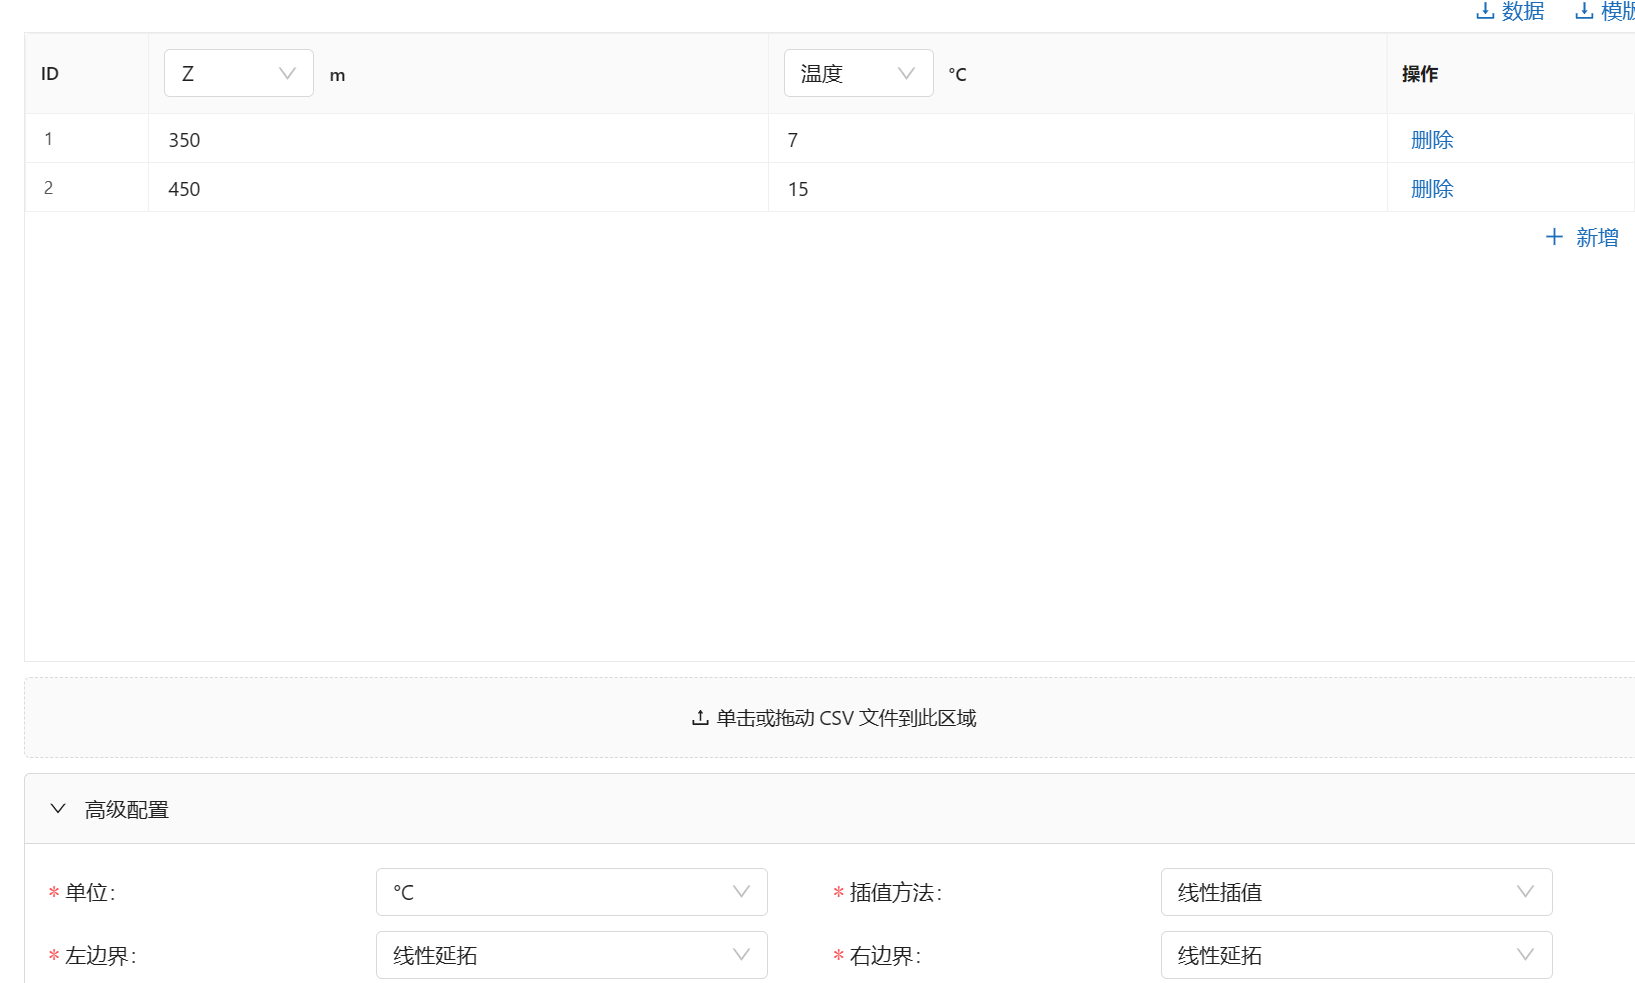Click the download icon before 数据
The height and width of the screenshot is (983, 1635).
(x=1485, y=11)
